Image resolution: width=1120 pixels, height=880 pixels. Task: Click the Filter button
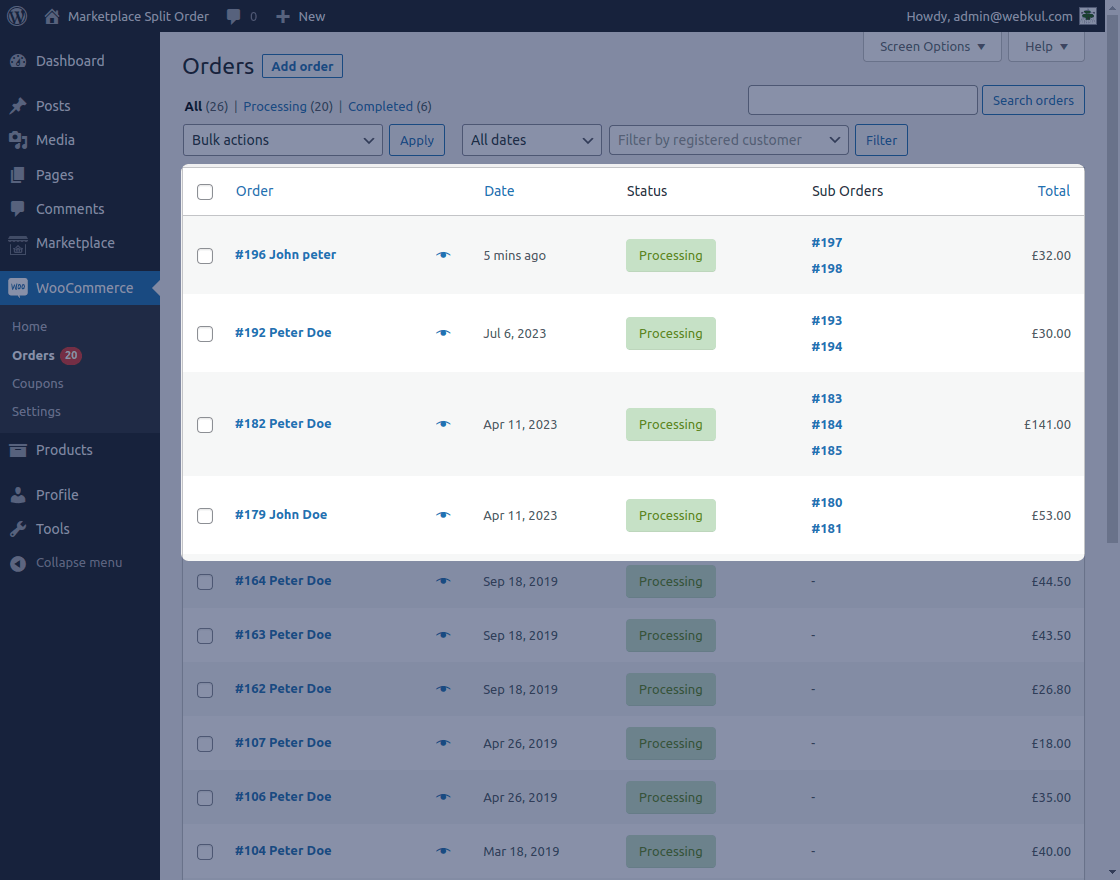[881, 140]
